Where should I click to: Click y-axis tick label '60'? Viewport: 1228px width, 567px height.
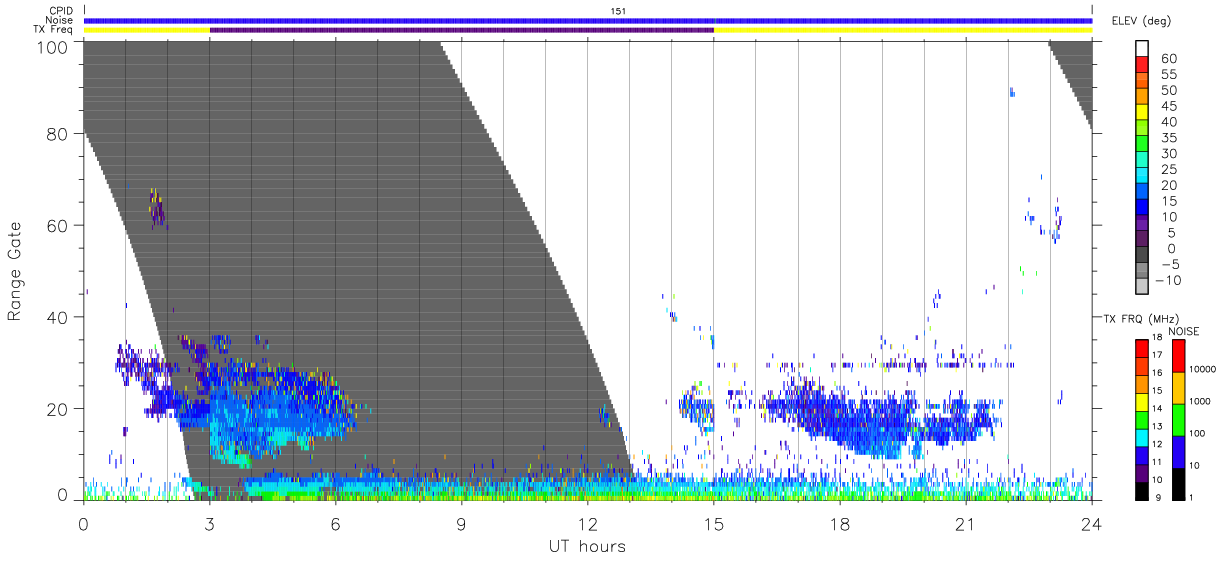(x=58, y=225)
